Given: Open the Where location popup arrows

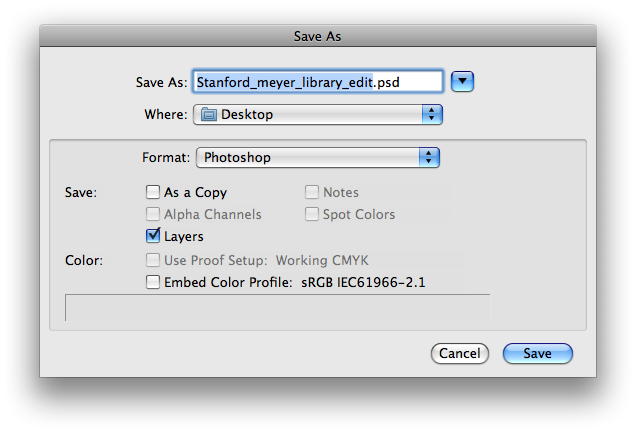Looking at the screenshot, I should tap(432, 114).
